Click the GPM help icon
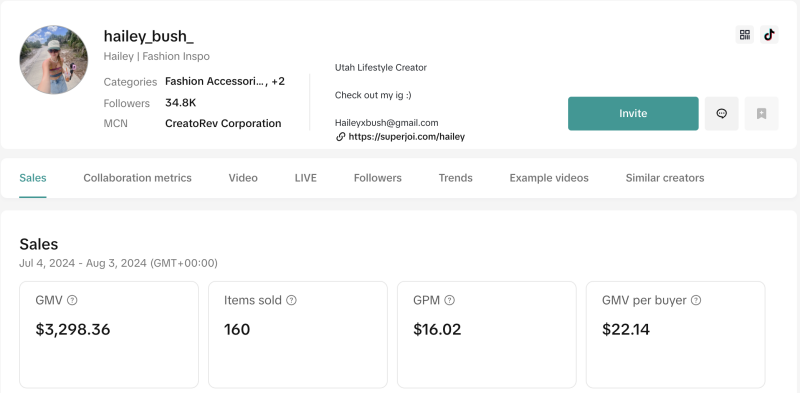 click(x=449, y=300)
